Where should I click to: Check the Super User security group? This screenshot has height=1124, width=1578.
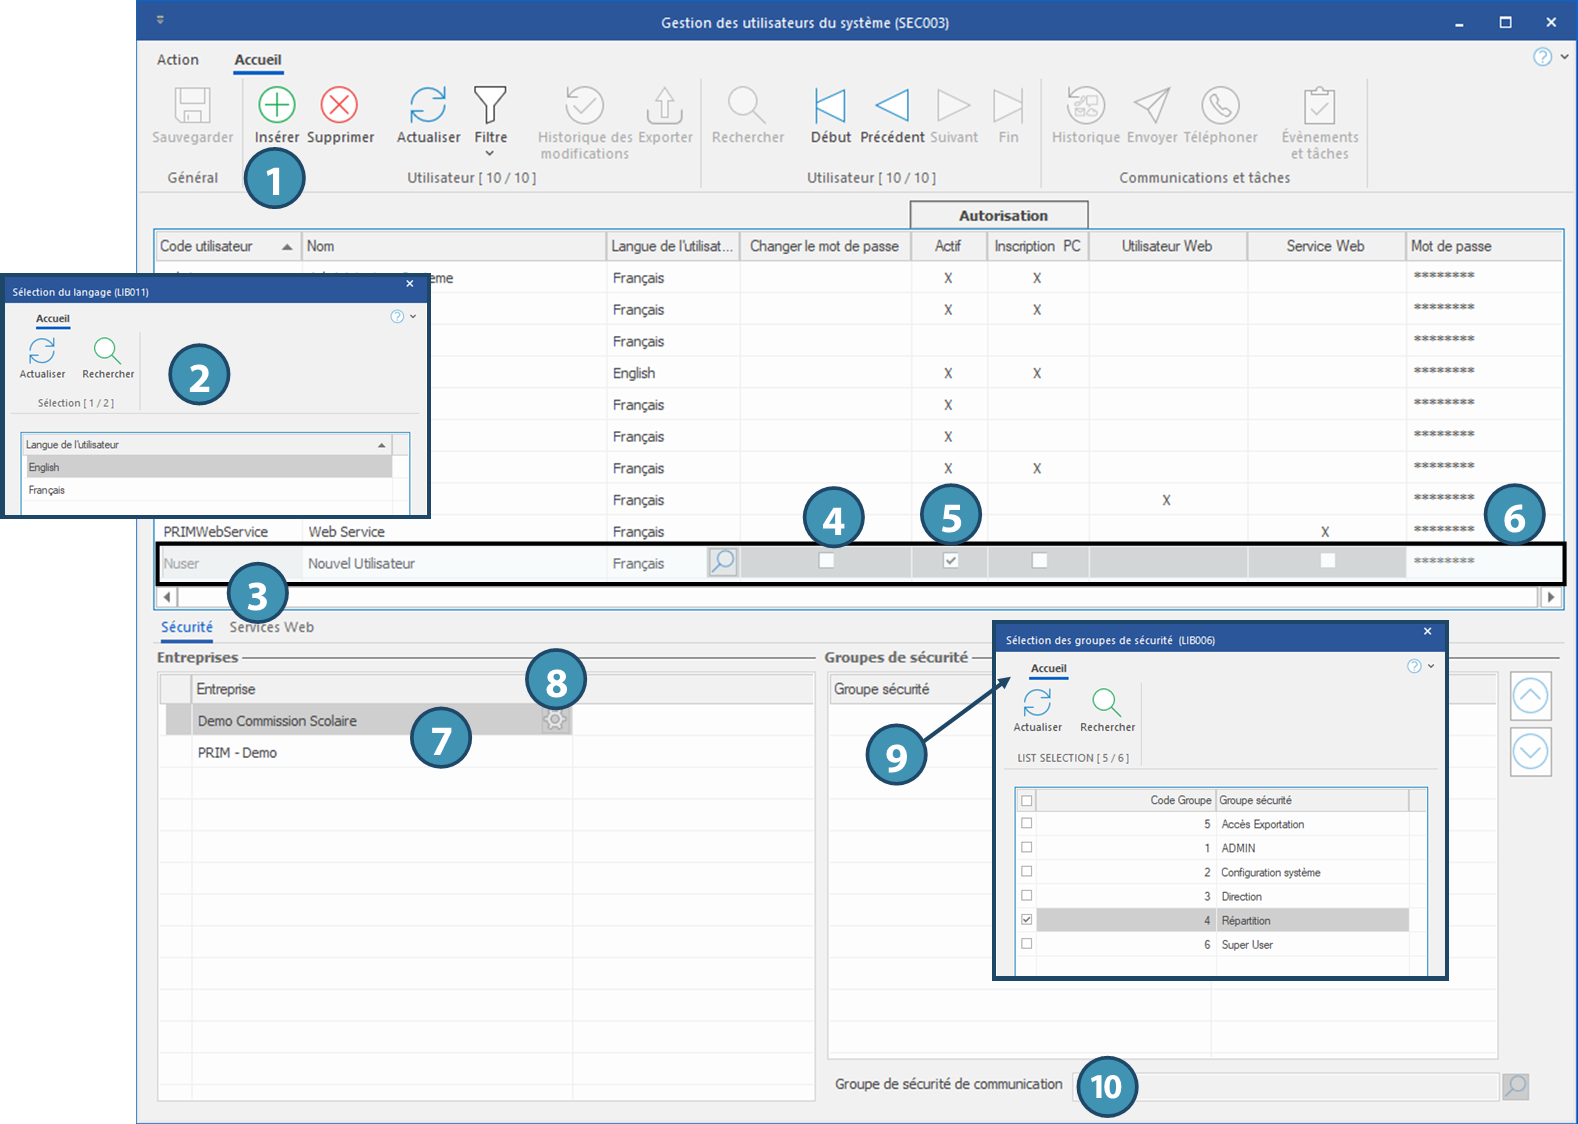click(1027, 944)
